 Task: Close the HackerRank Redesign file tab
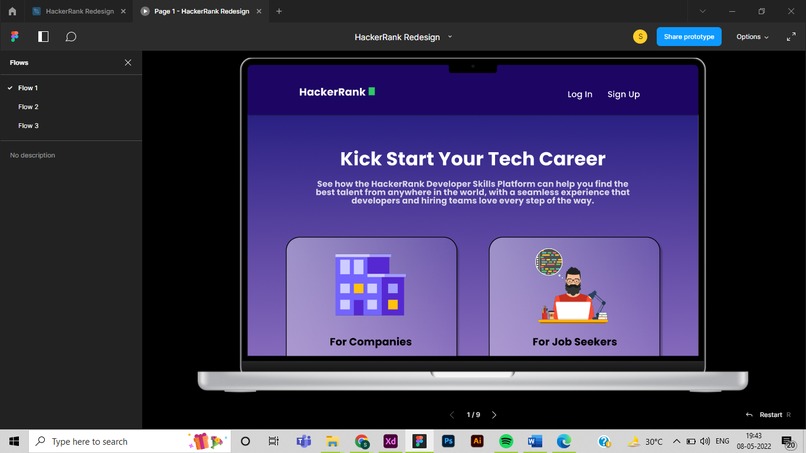point(123,11)
